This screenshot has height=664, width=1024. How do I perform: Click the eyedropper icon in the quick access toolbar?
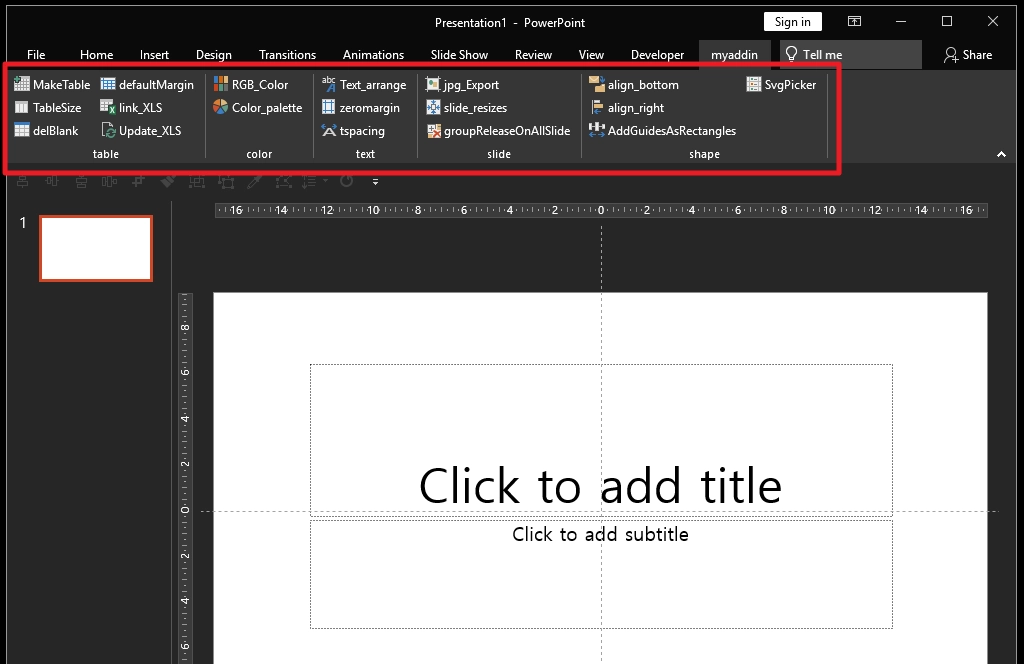tap(255, 182)
